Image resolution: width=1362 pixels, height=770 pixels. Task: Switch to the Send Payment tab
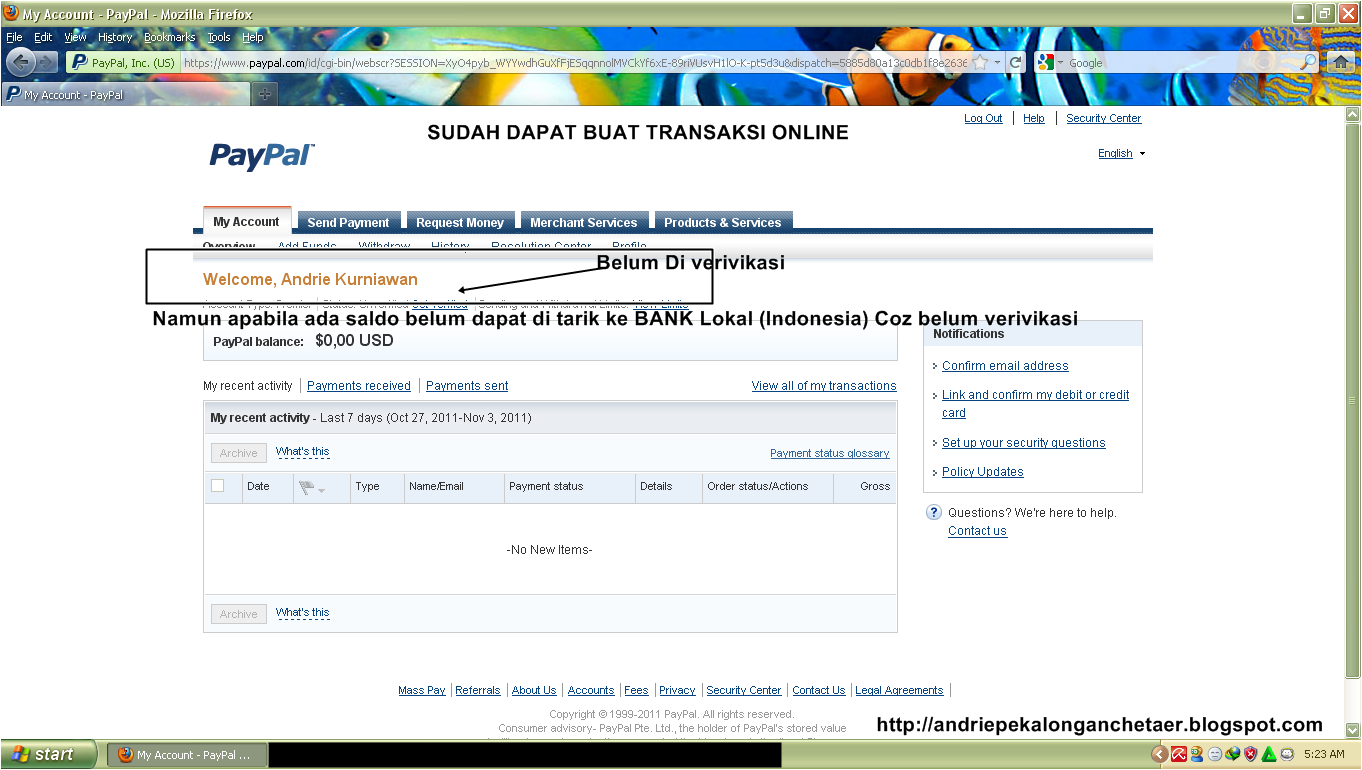click(348, 222)
